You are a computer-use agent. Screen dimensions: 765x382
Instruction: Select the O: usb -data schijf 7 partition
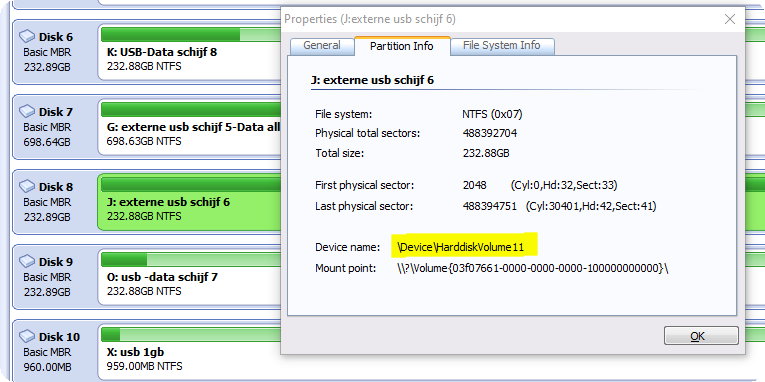coord(189,277)
